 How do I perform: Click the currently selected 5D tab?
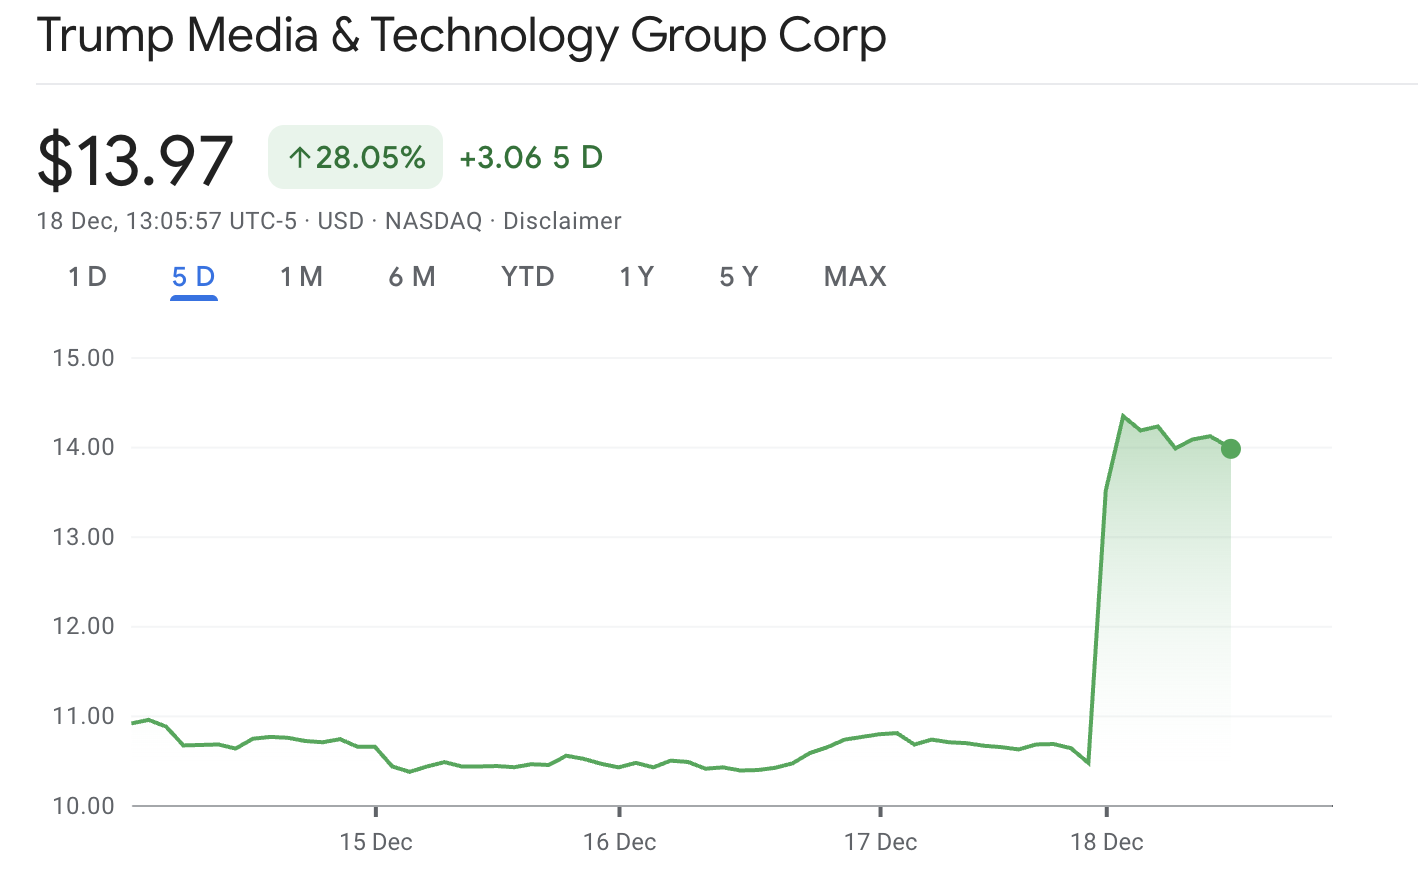click(x=192, y=277)
